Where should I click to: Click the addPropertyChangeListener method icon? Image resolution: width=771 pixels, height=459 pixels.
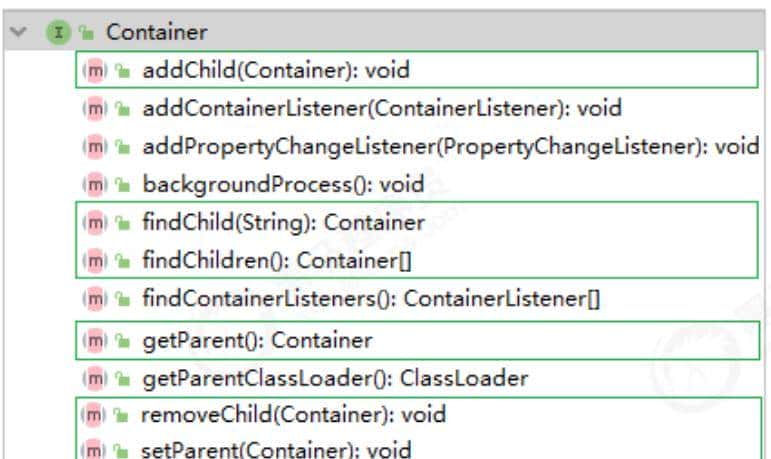point(94,147)
